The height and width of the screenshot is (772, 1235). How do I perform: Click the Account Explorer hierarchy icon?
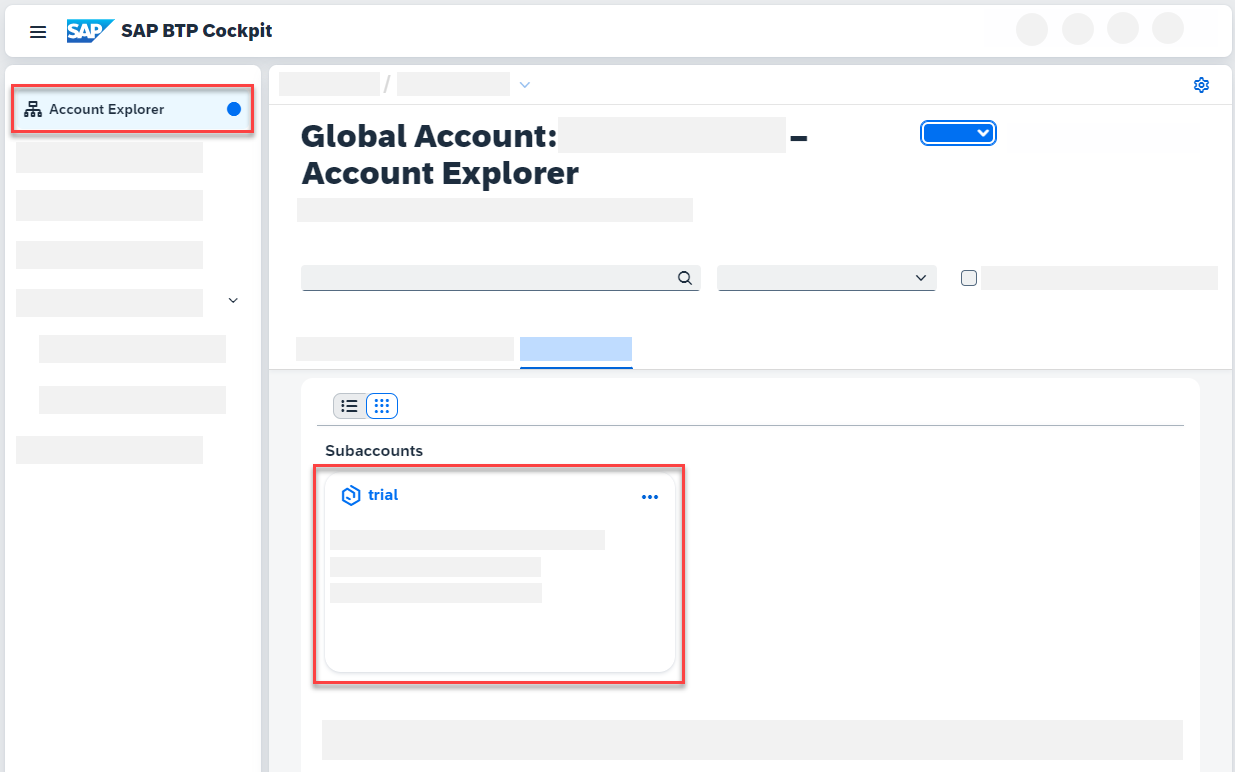32,109
